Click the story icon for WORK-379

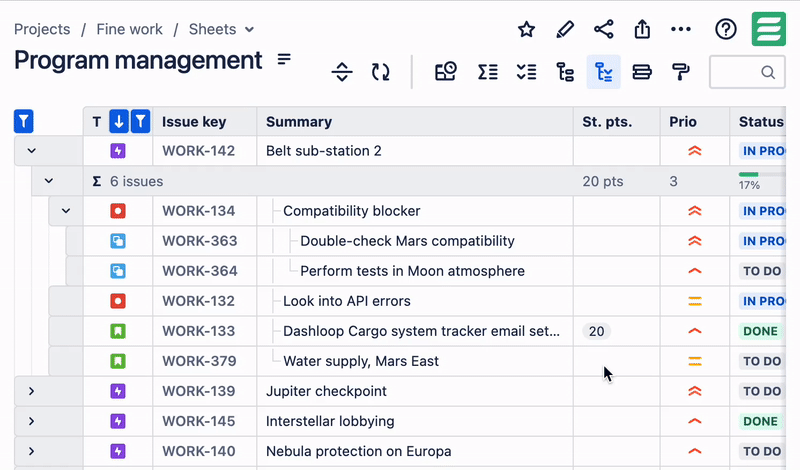[x=118, y=361]
